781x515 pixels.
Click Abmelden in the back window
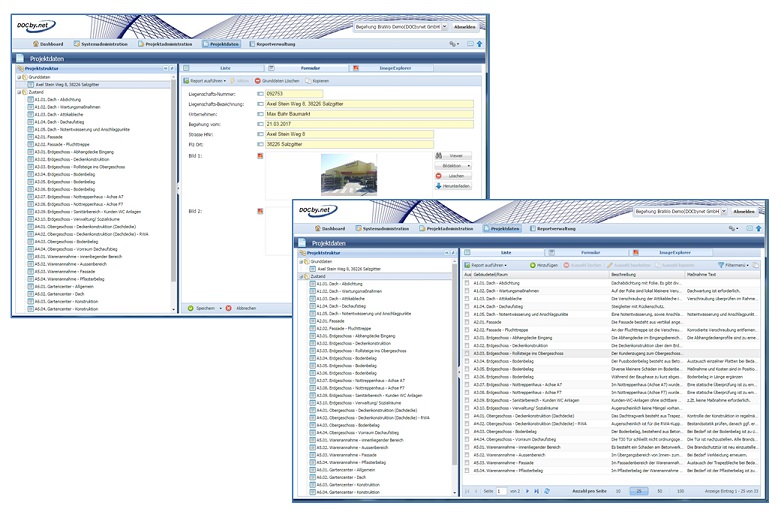464,27
